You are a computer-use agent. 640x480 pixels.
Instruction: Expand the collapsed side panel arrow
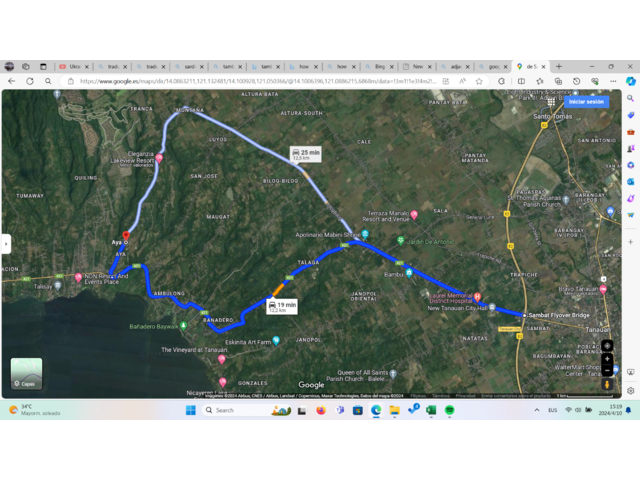coord(6,244)
